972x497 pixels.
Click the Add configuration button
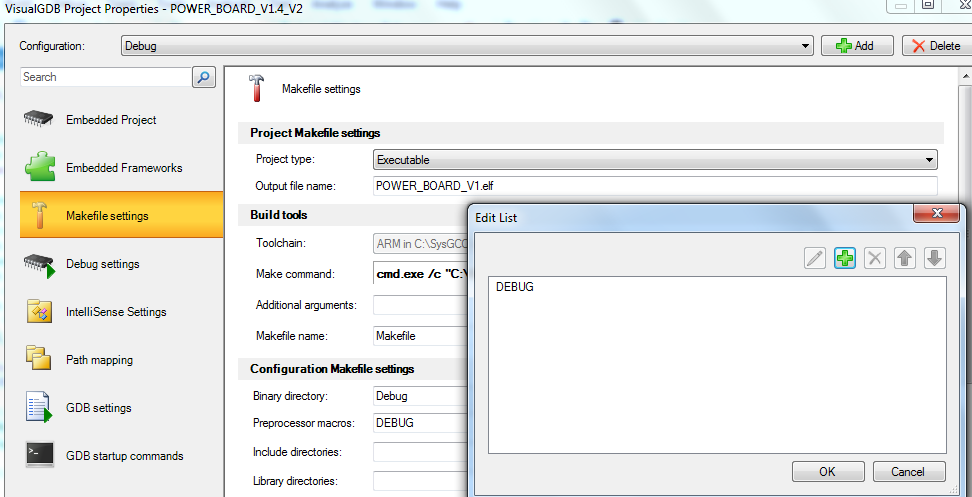tap(857, 46)
